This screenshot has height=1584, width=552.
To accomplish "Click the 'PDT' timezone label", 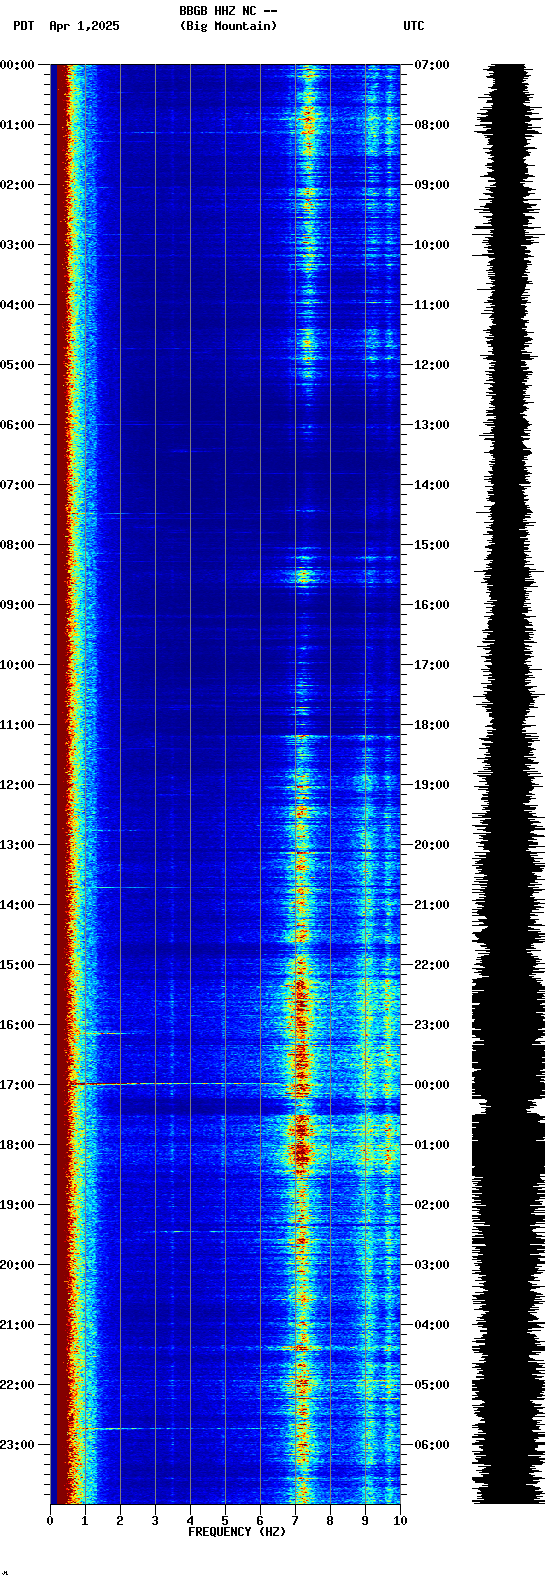I will click(x=23, y=26).
